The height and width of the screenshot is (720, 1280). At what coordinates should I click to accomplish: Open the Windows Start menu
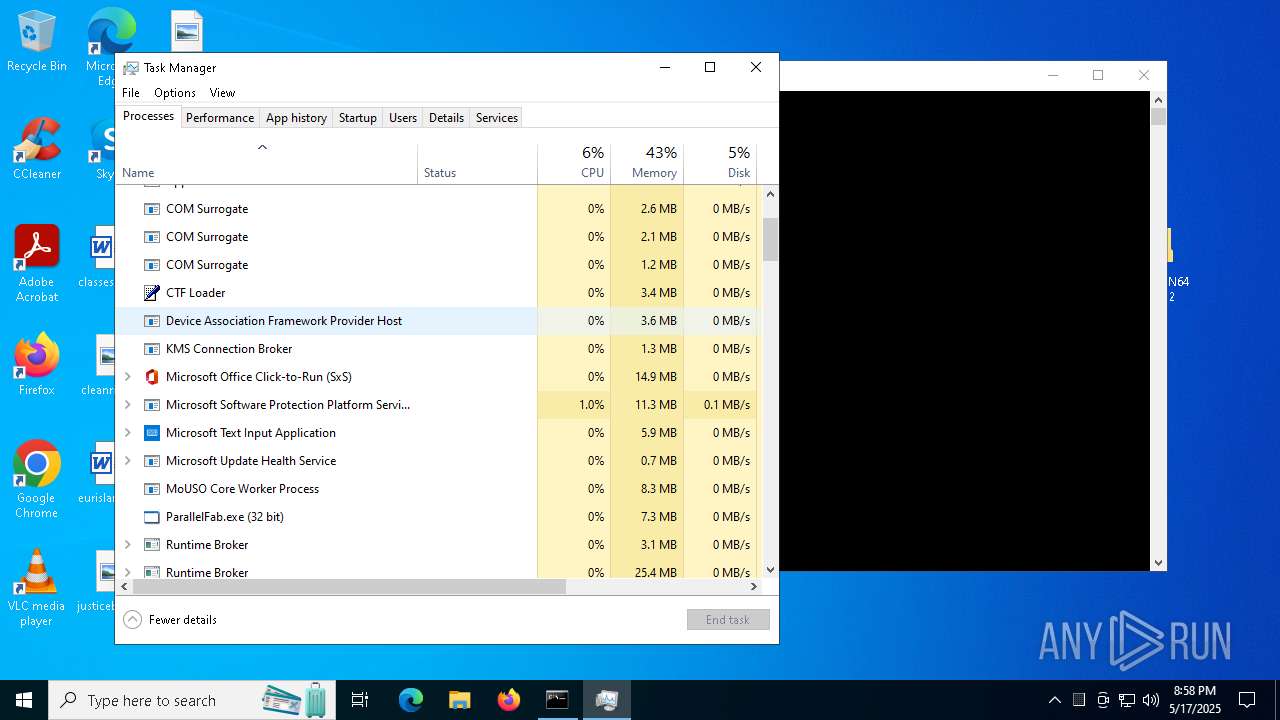pyautogui.click(x=24, y=700)
